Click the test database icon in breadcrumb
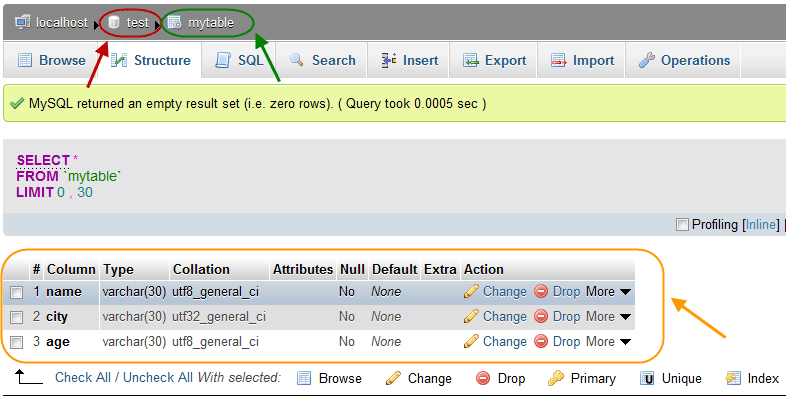786x401 pixels. click(x=114, y=22)
